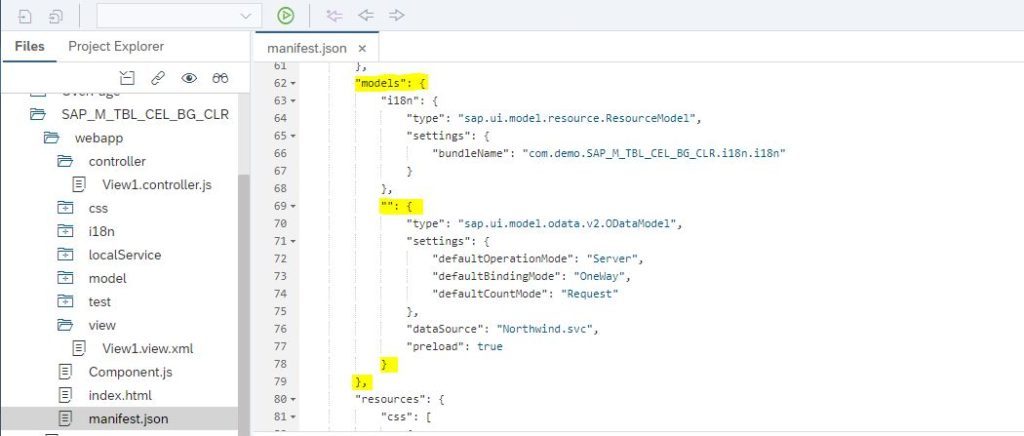Click the green Run button

tap(285, 16)
